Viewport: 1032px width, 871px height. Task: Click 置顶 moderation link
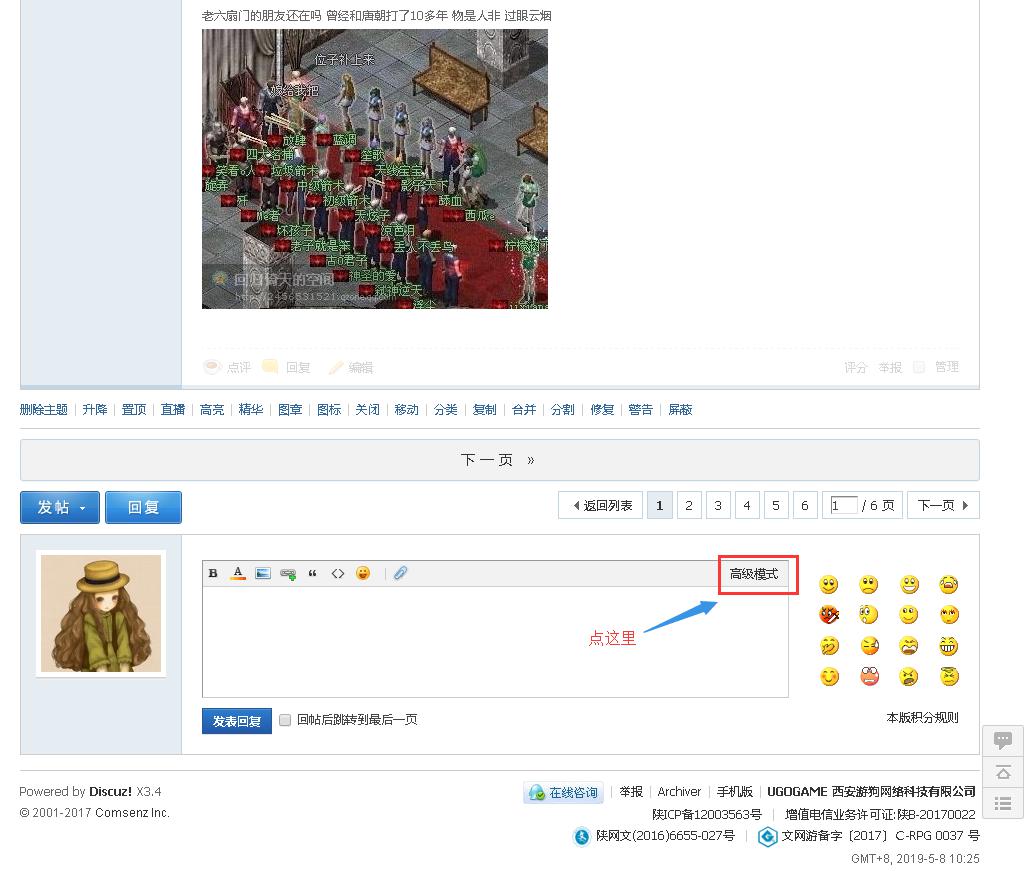134,409
